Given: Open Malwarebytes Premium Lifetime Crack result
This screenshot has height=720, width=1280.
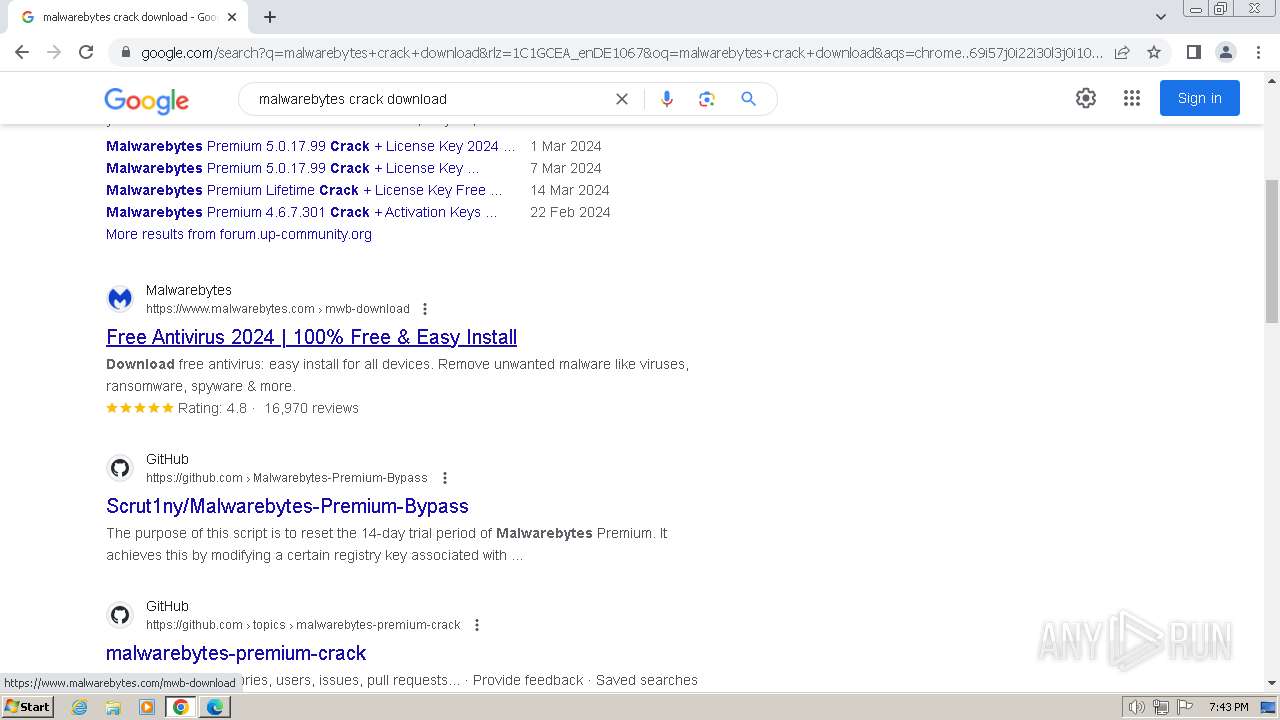Looking at the screenshot, I should [304, 190].
